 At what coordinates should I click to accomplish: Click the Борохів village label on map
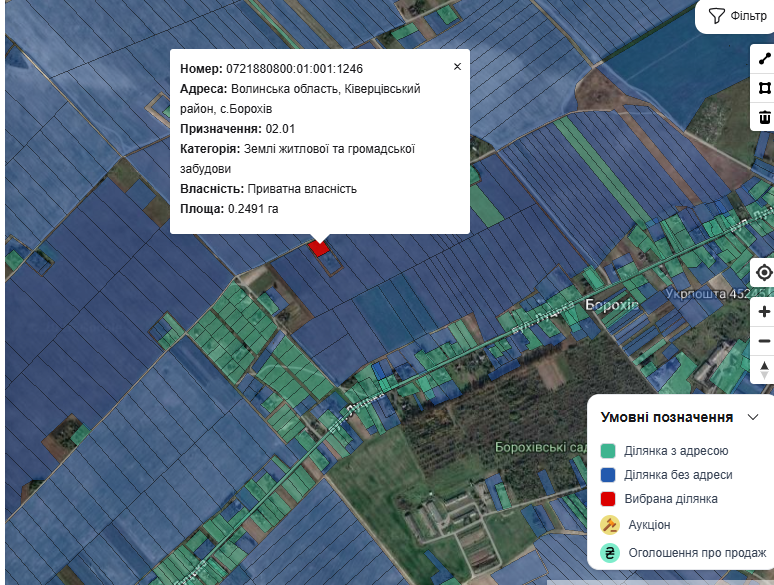click(x=611, y=304)
